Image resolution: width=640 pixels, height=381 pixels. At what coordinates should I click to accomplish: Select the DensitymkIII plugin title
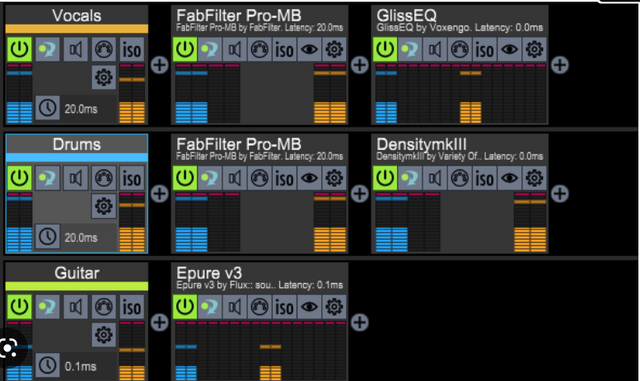pyautogui.click(x=421, y=144)
